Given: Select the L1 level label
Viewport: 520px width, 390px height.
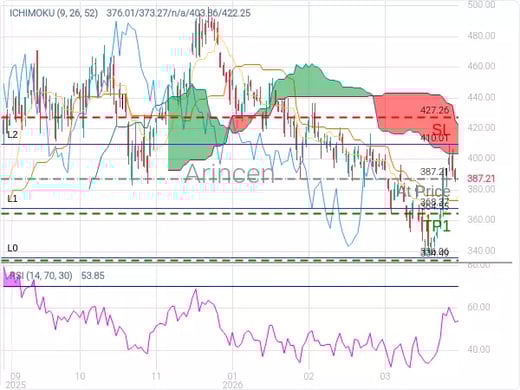Looking at the screenshot, I should pyautogui.click(x=12, y=199).
